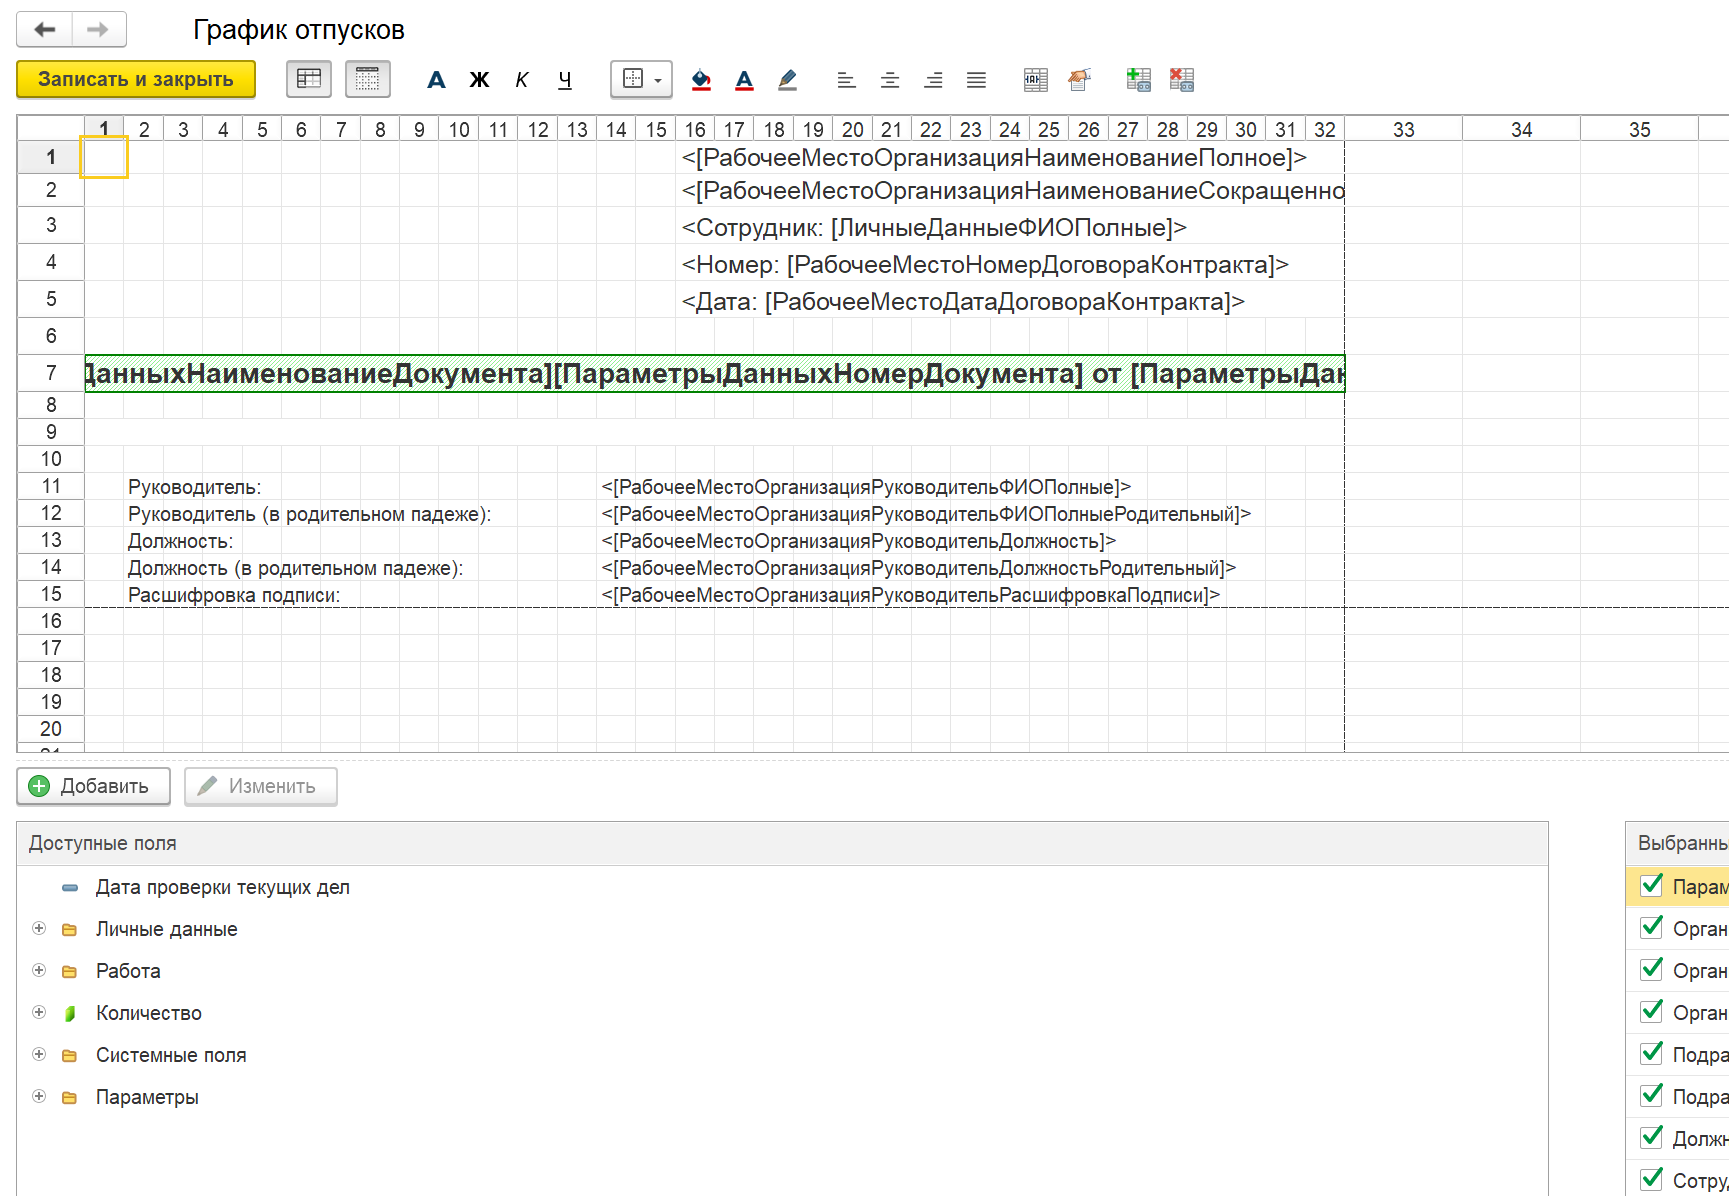1729x1196 pixels.
Task: Toggle bold formatting (Ж)
Action: point(479,80)
